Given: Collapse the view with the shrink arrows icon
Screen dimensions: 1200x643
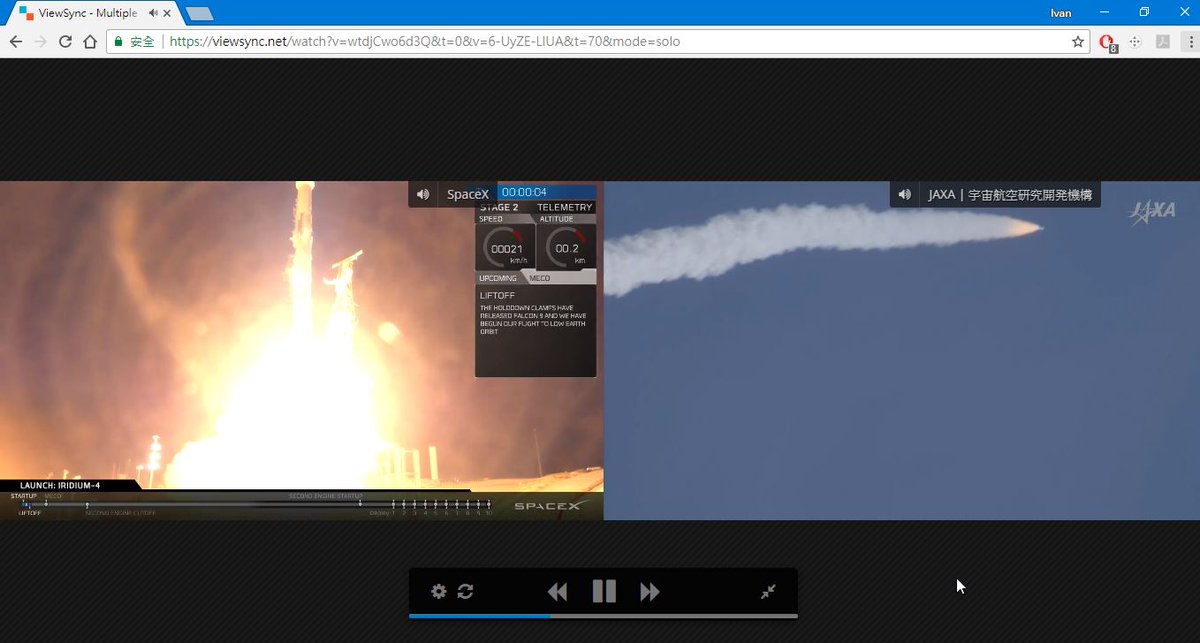Looking at the screenshot, I should point(768,591).
